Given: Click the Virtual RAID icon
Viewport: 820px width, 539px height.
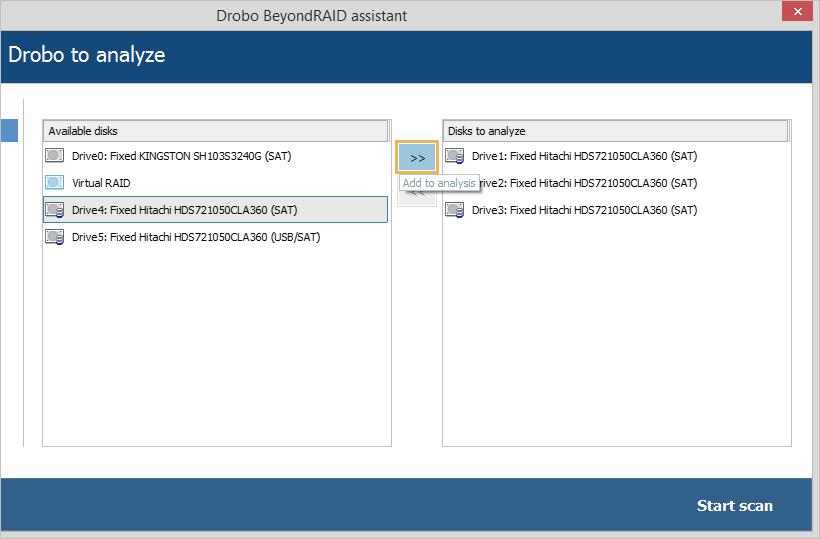Looking at the screenshot, I should pos(55,183).
